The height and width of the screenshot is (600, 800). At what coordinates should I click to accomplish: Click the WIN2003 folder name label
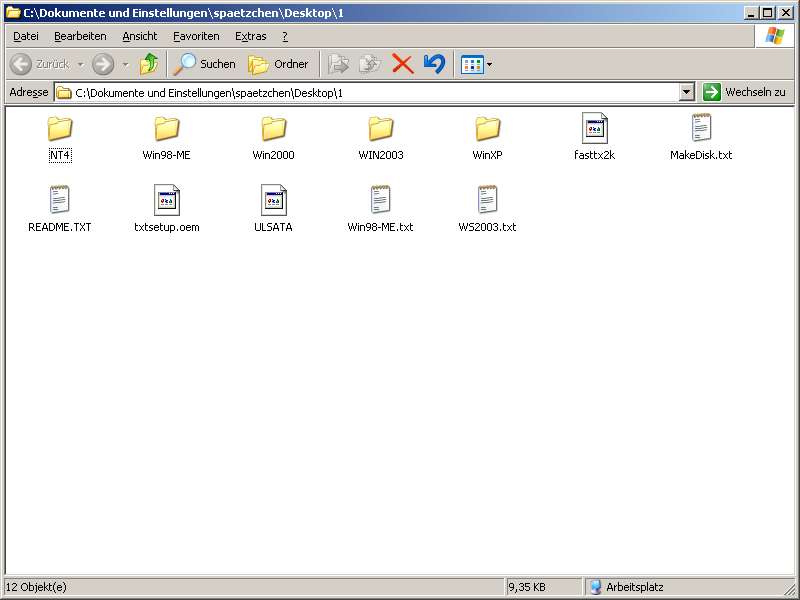click(381, 155)
